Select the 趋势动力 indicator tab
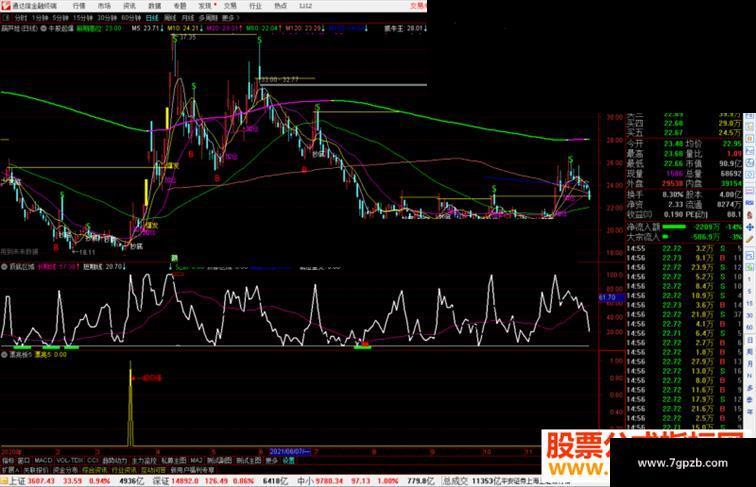The height and width of the screenshot is (487, 756). point(115,461)
